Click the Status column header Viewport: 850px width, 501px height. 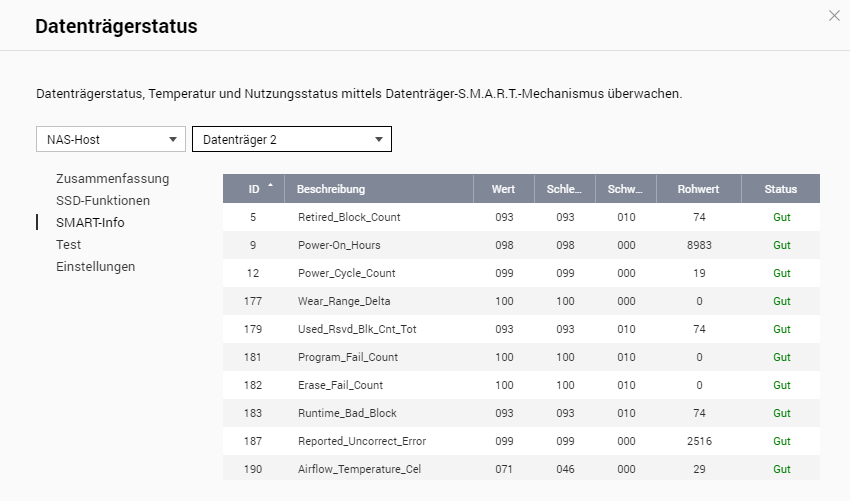pos(781,189)
